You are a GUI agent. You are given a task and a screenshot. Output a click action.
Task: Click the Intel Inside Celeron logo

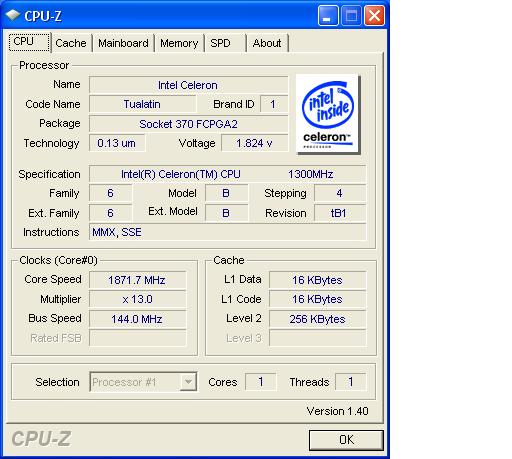pyautogui.click(x=328, y=114)
